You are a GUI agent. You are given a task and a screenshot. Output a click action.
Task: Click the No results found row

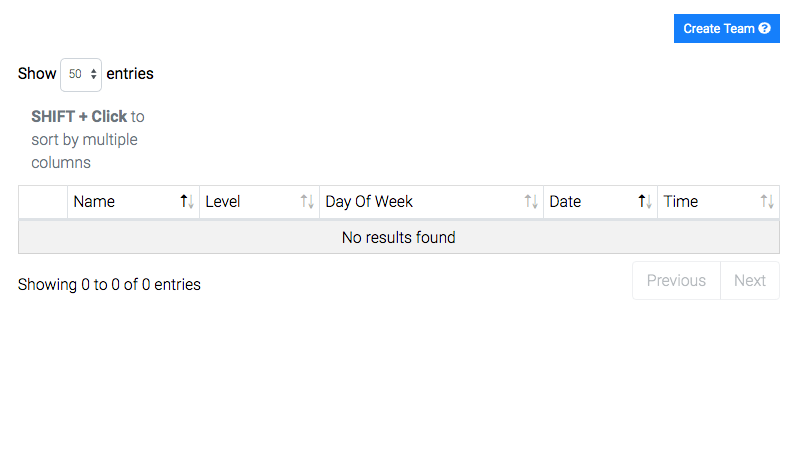point(399,237)
